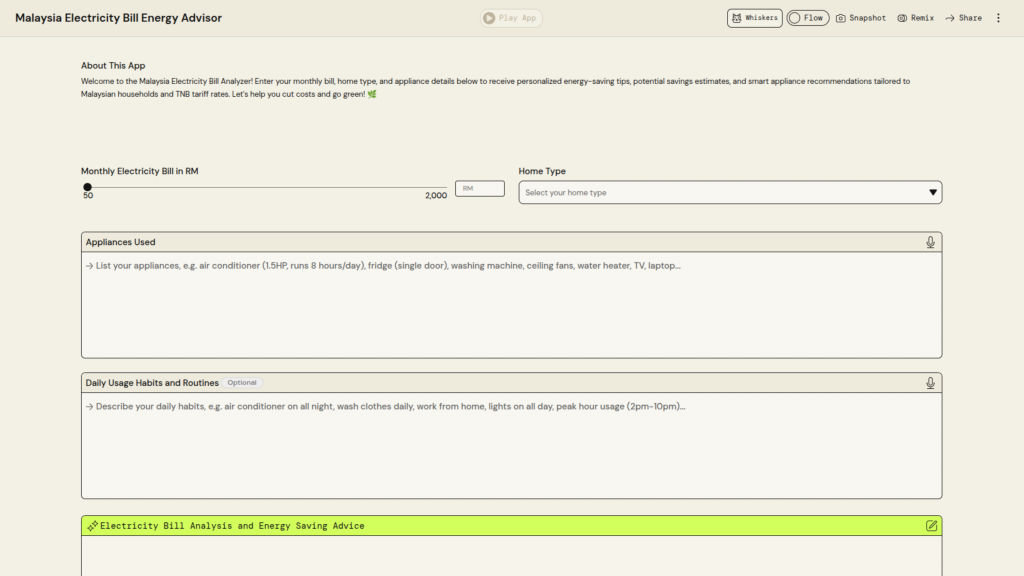Click the Share button

963,18
